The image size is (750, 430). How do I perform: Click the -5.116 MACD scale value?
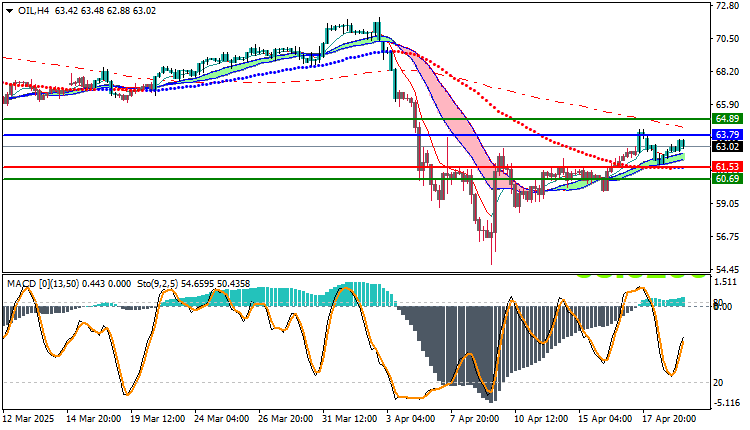coord(727,403)
